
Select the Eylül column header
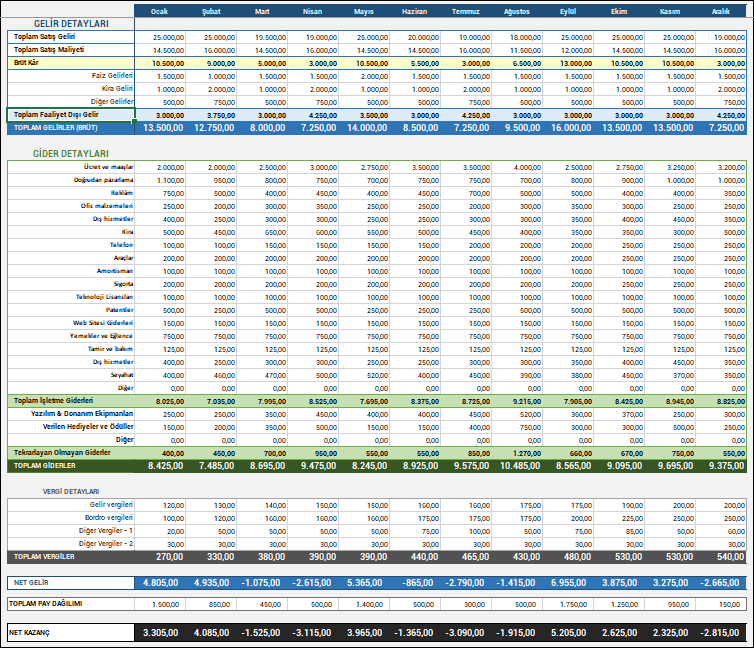(x=568, y=11)
